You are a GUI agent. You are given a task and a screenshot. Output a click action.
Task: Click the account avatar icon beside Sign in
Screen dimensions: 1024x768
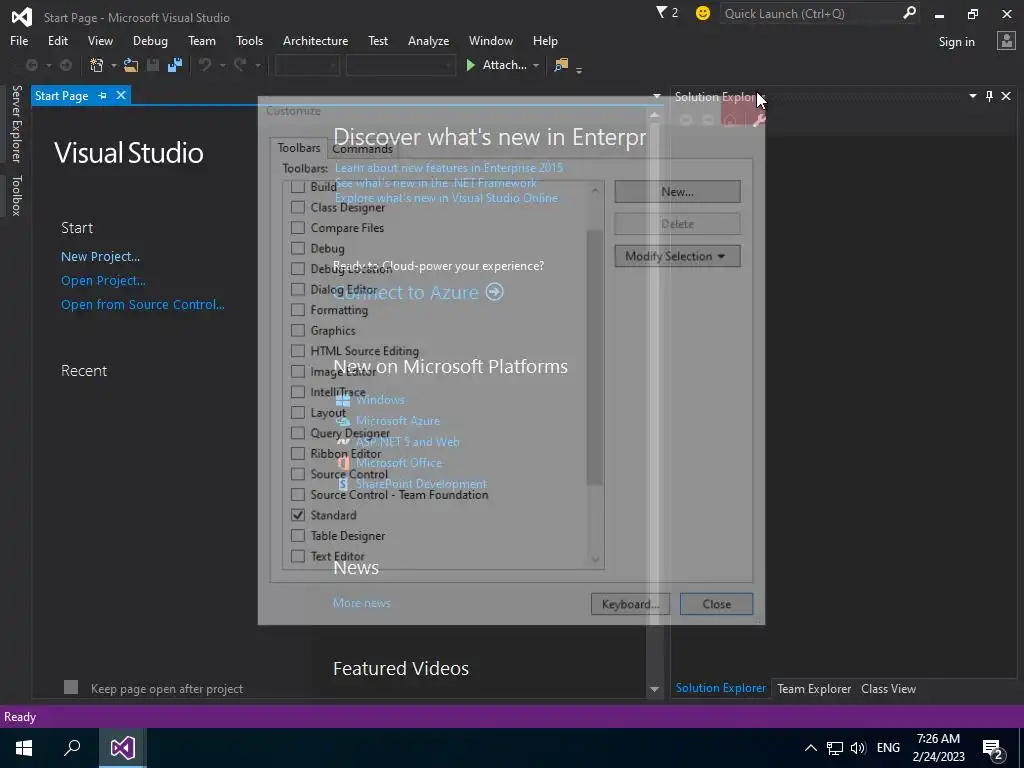[x=1006, y=41]
